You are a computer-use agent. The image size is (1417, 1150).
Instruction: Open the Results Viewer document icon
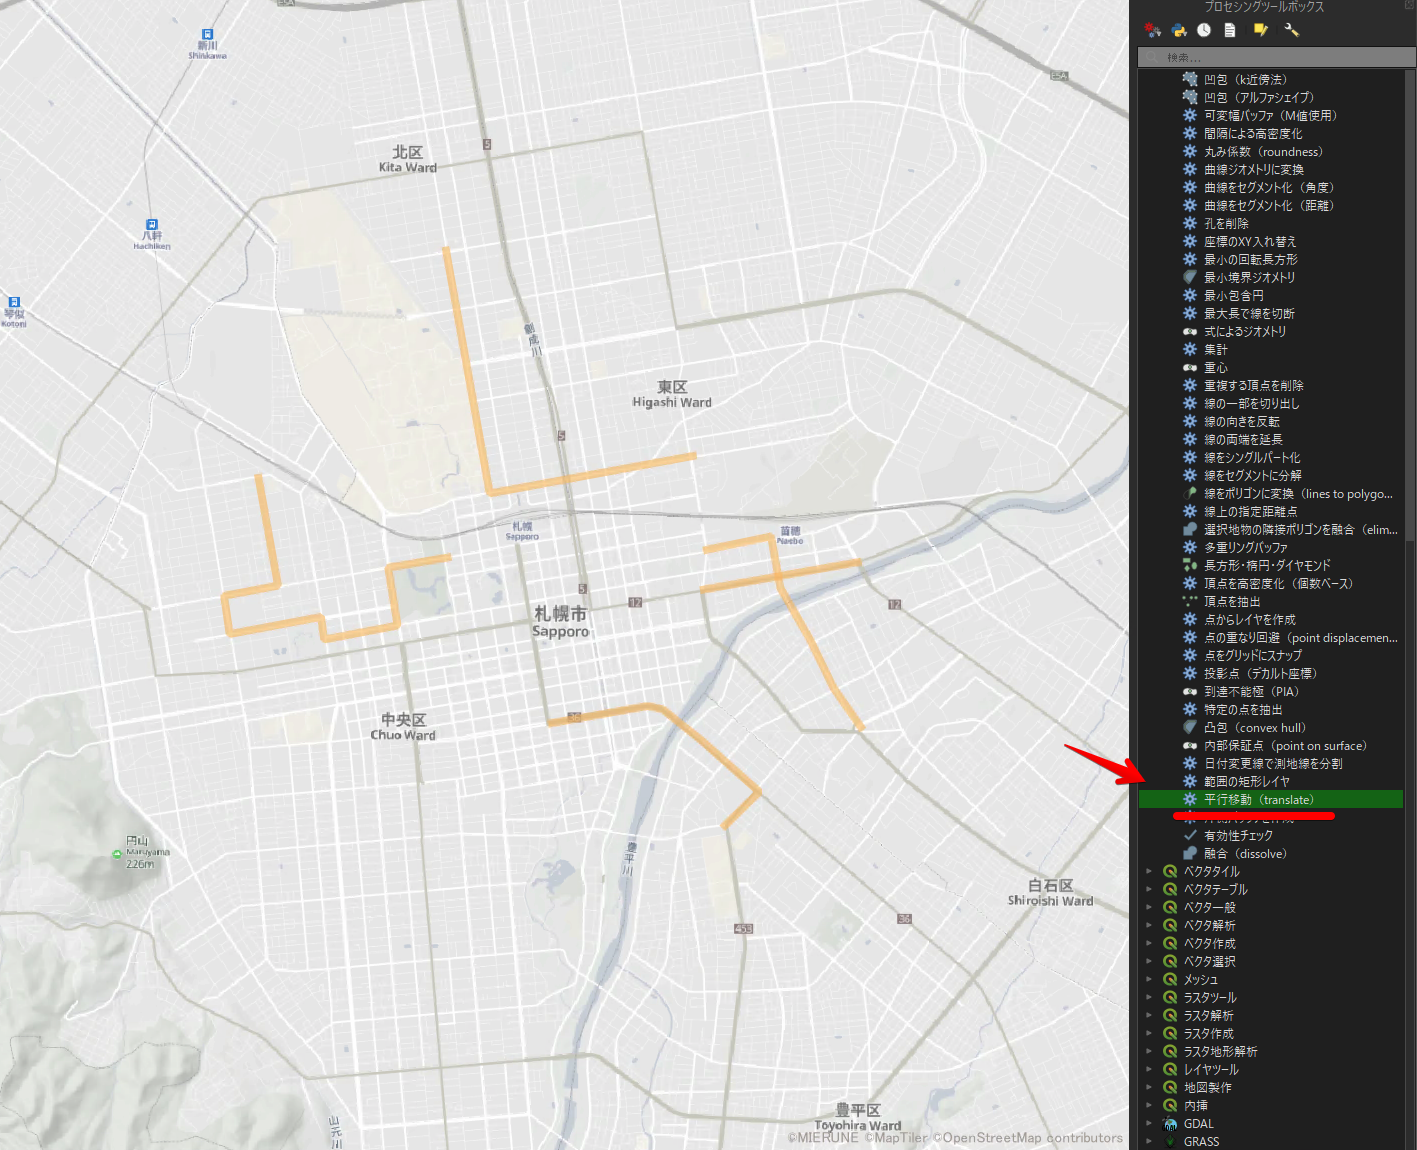click(x=1230, y=30)
